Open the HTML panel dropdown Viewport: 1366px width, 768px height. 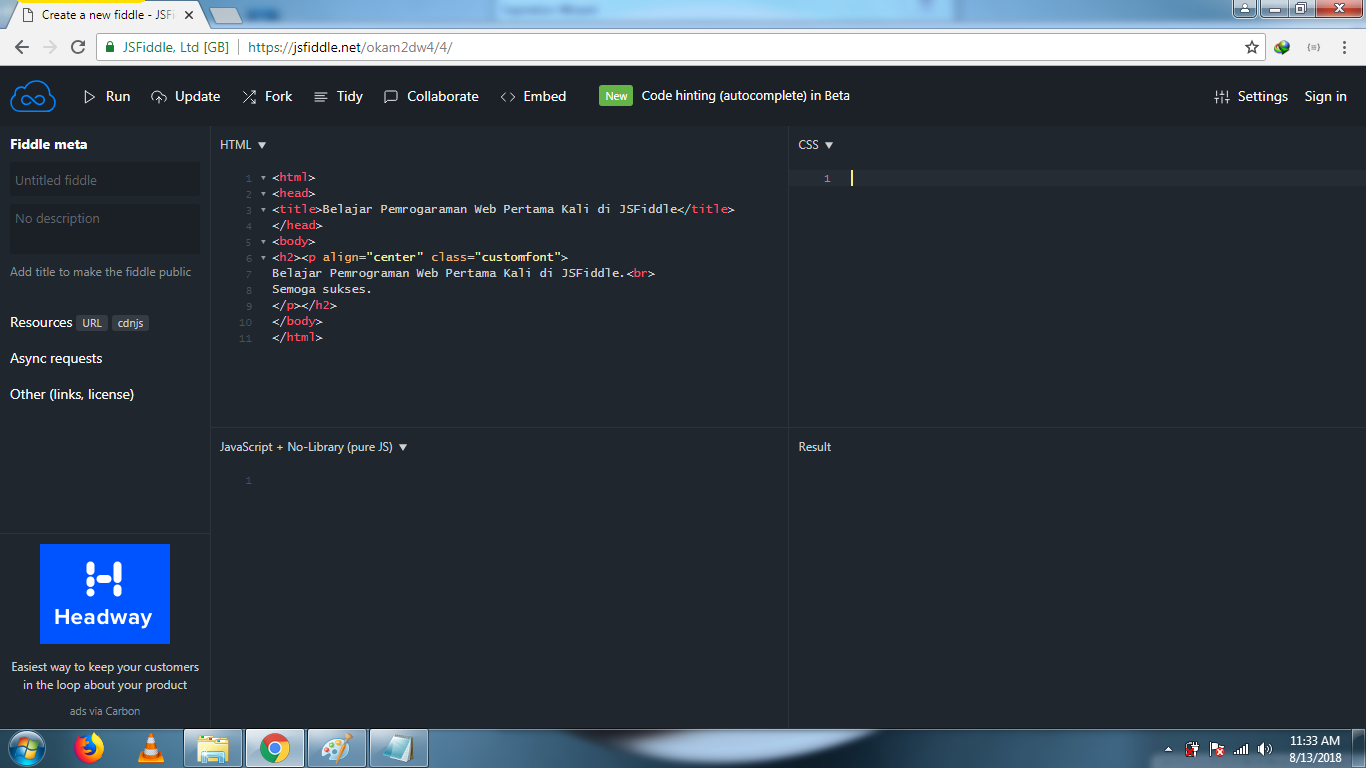(x=261, y=144)
